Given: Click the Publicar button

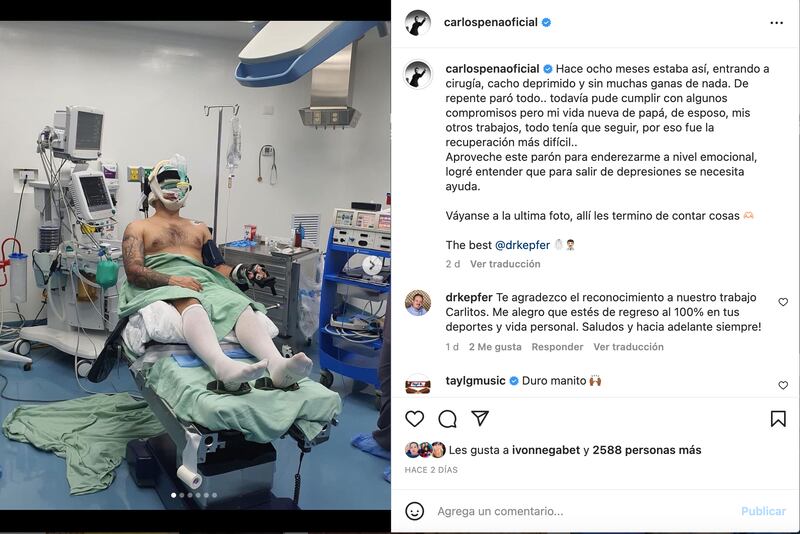Looking at the screenshot, I should 763,511.
